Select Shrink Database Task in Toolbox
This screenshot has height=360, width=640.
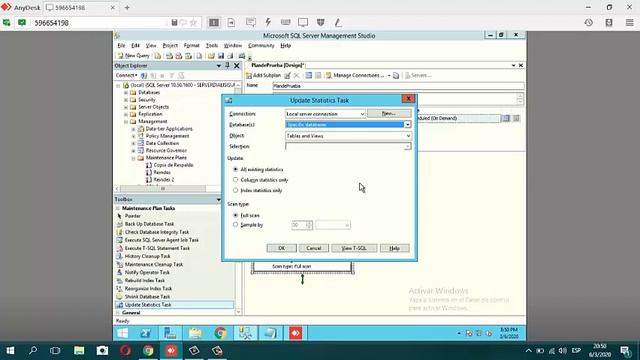click(x=147, y=297)
